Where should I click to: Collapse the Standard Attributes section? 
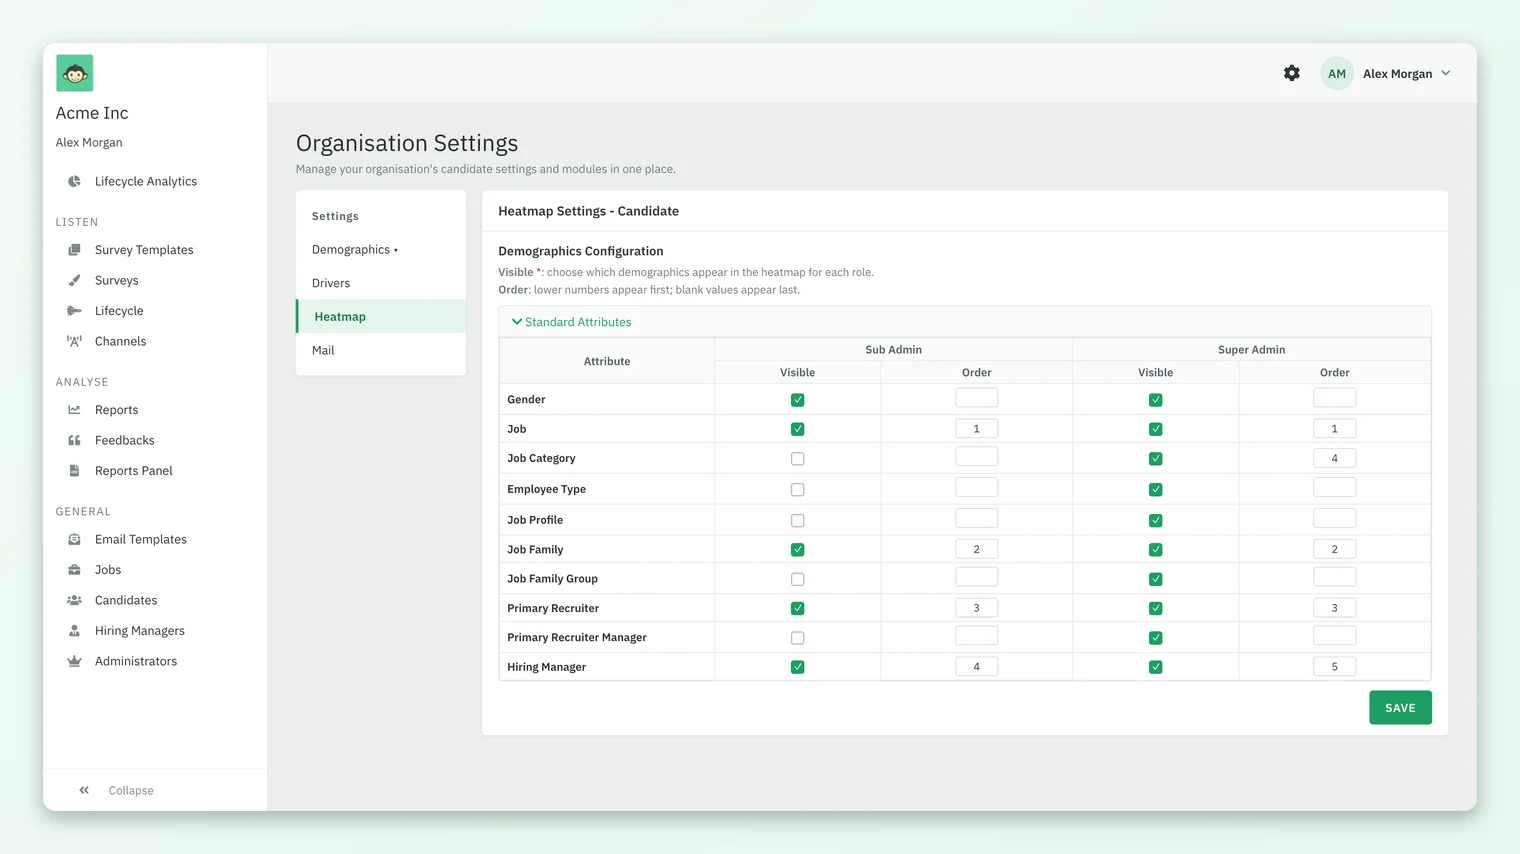coord(571,322)
